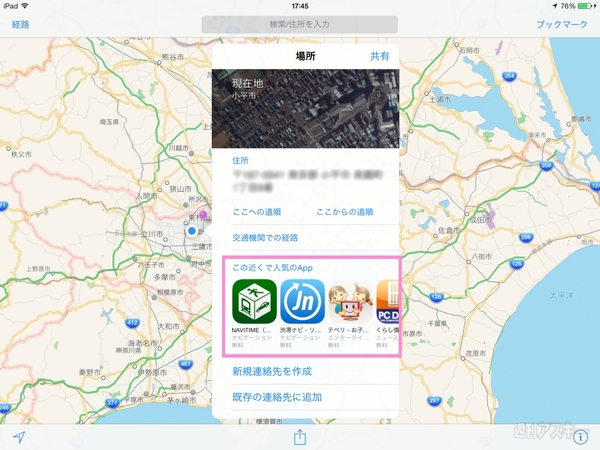Tap the 佐倉市 label on map
600x450 pixels.
click(449, 230)
